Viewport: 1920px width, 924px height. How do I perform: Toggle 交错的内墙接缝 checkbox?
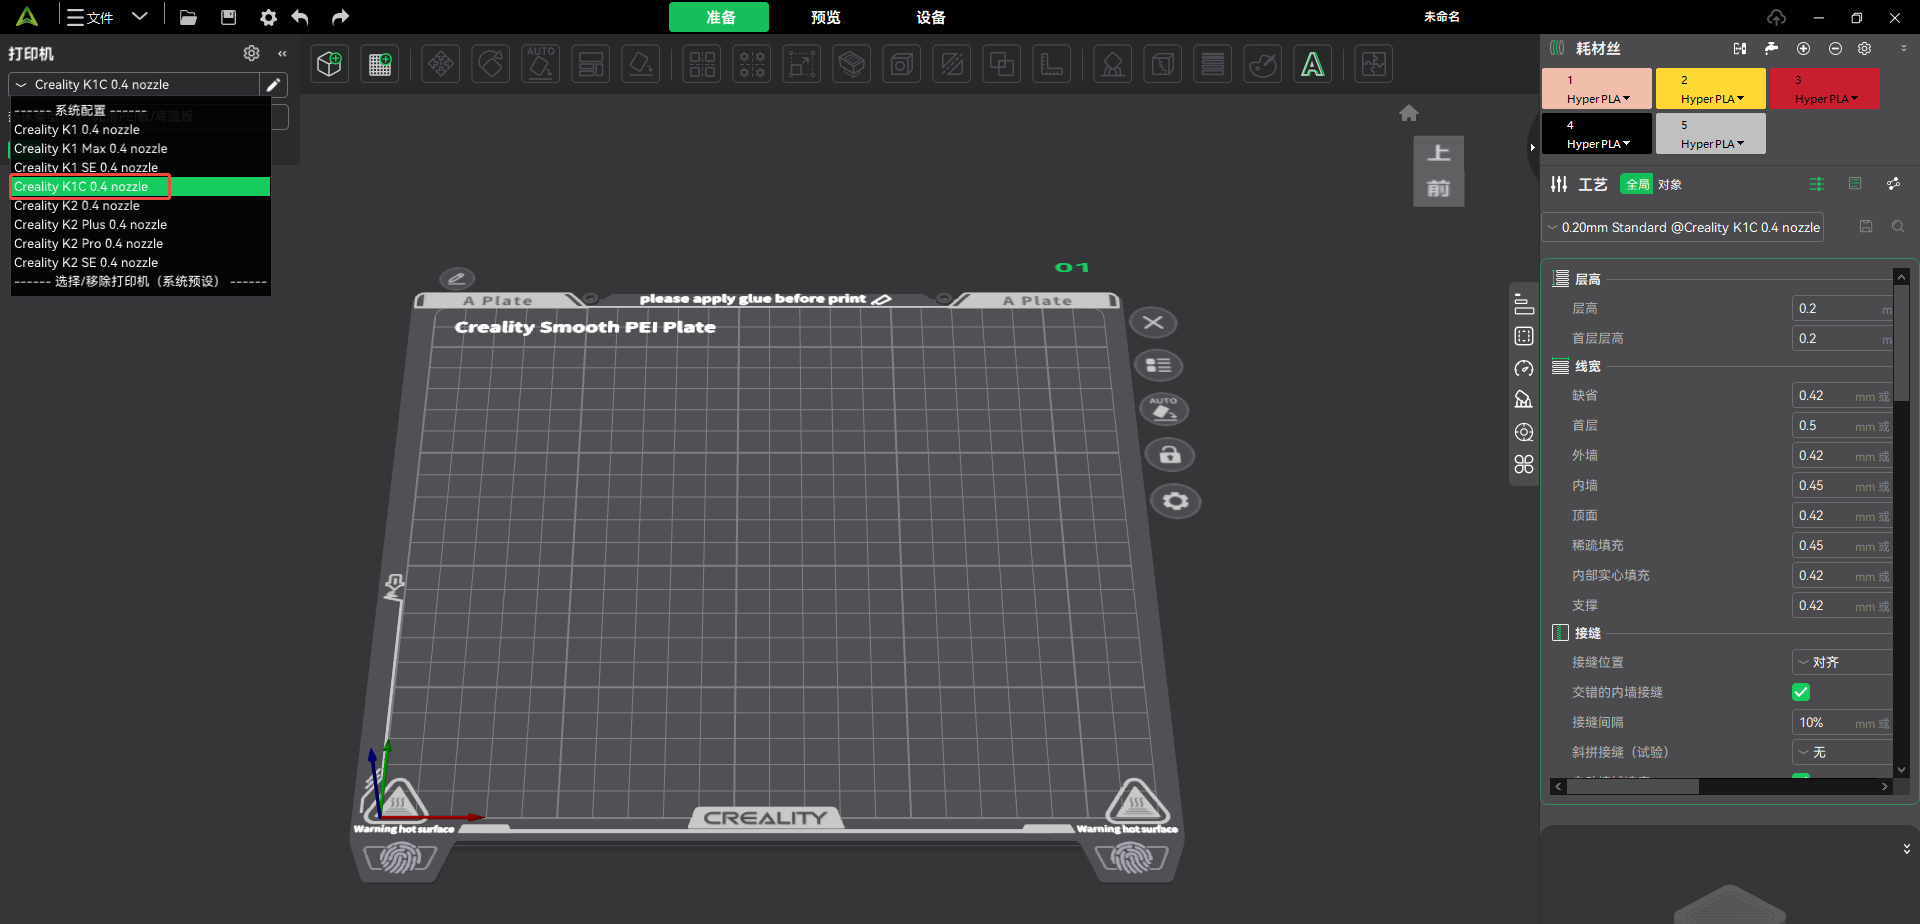click(1801, 692)
